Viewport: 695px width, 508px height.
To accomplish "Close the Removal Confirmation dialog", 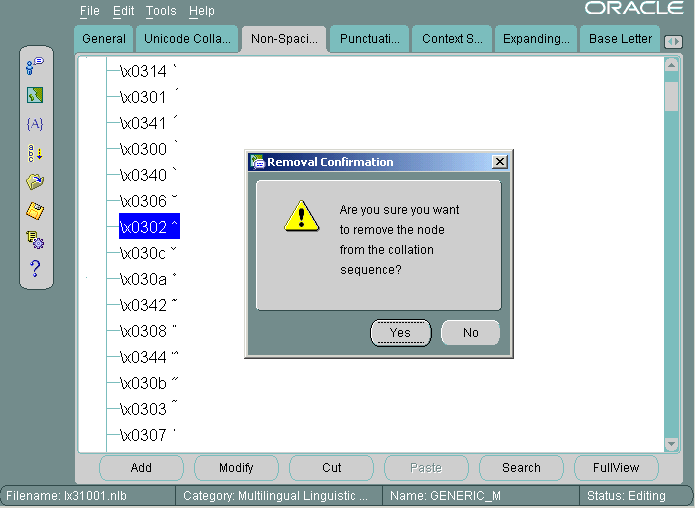I will tap(500, 162).
